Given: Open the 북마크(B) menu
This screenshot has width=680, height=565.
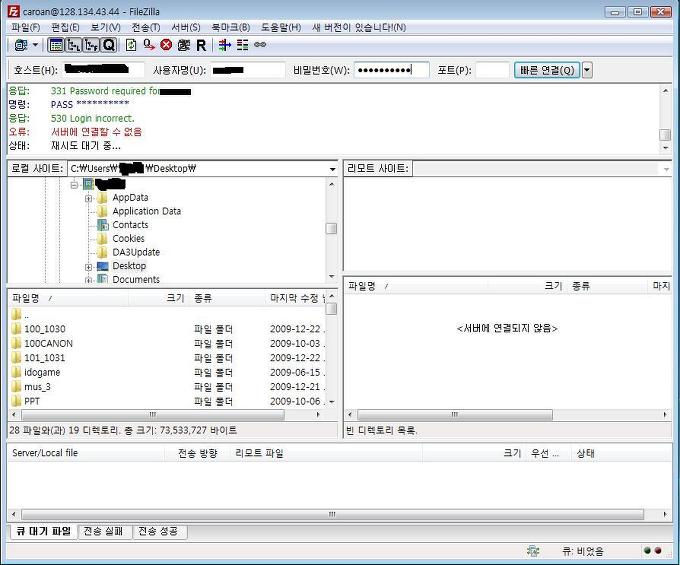Looking at the screenshot, I should click(231, 27).
